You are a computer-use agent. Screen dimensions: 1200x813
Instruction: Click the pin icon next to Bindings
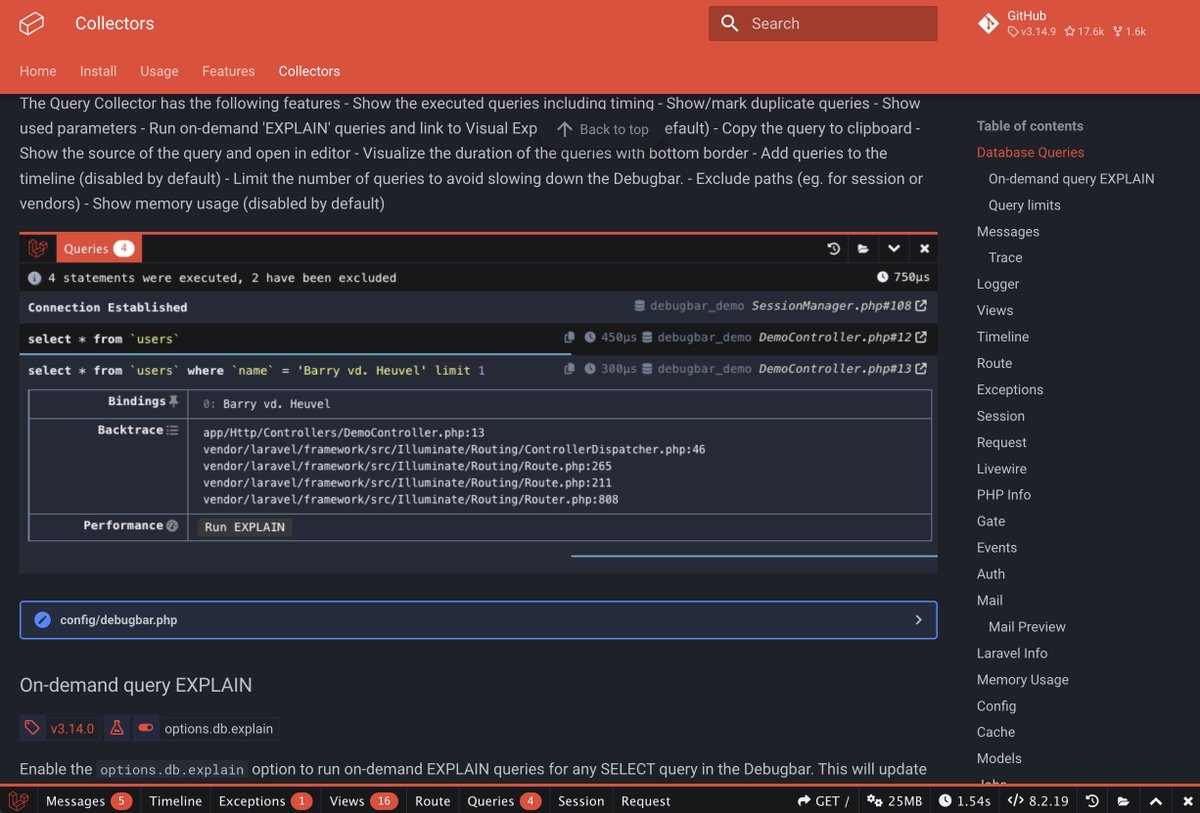click(x=174, y=401)
